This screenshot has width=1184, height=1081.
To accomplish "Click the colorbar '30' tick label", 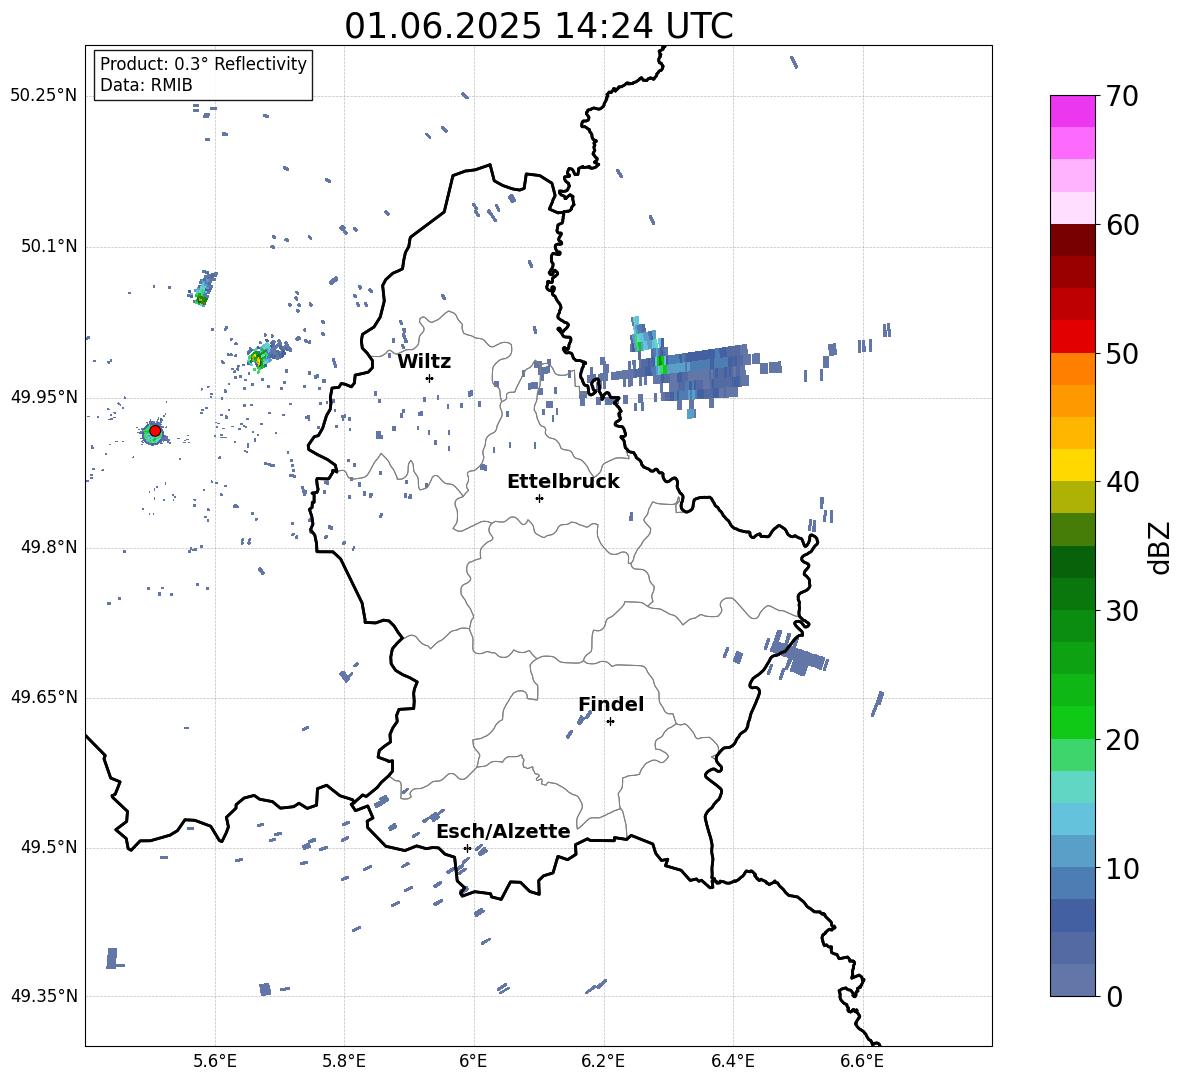I will (x=1122, y=611).
